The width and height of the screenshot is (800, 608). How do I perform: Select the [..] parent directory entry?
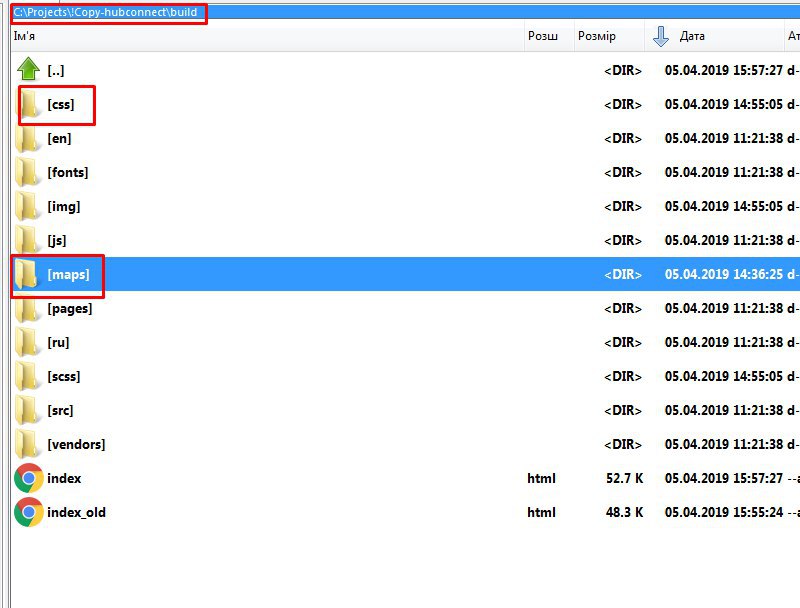coord(56,70)
